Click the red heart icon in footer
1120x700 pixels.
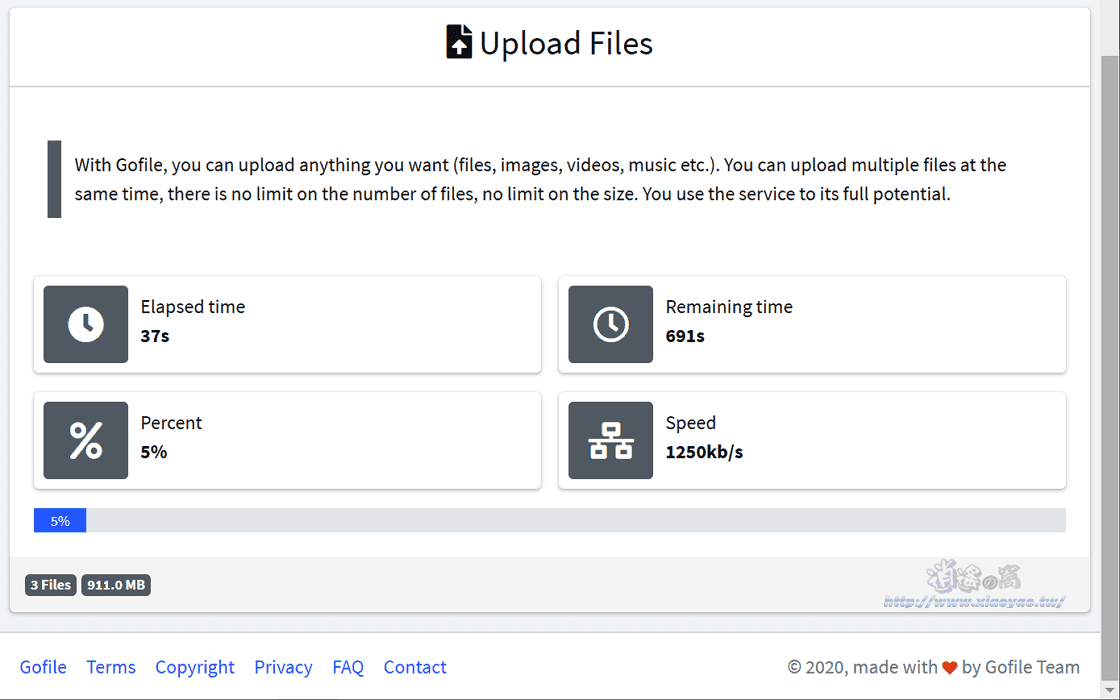coord(949,668)
